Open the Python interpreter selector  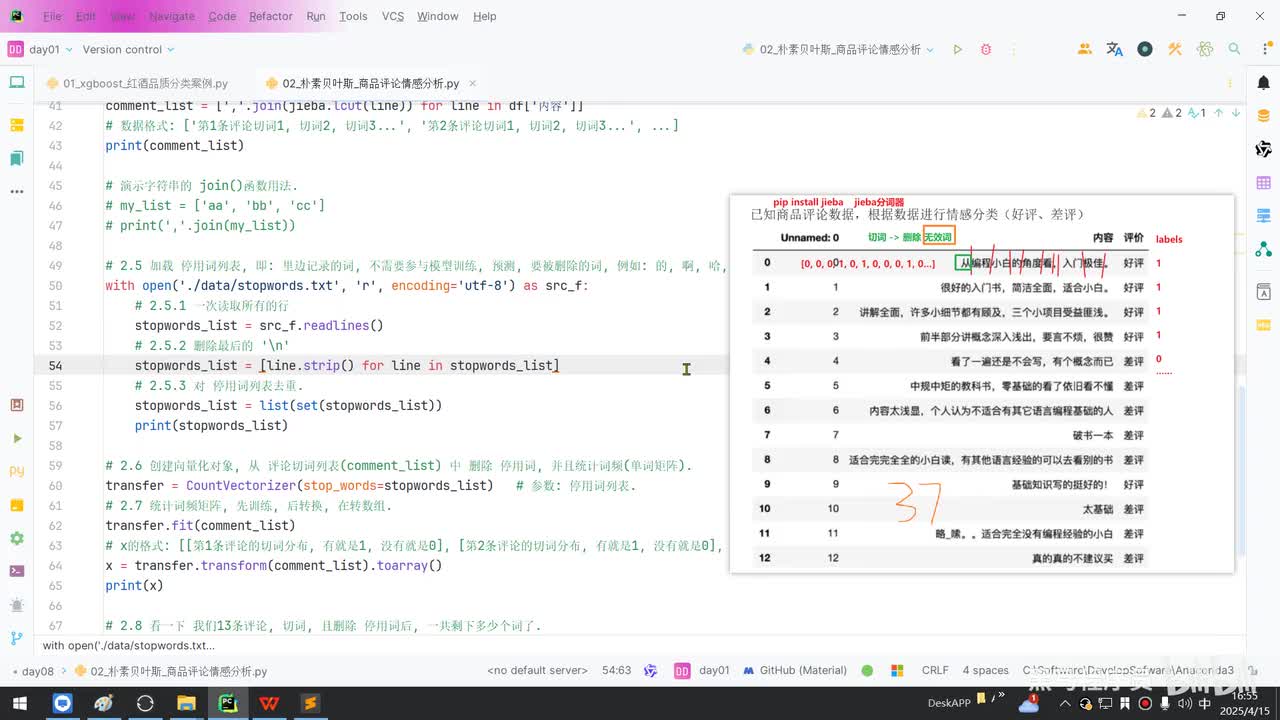[1128, 670]
